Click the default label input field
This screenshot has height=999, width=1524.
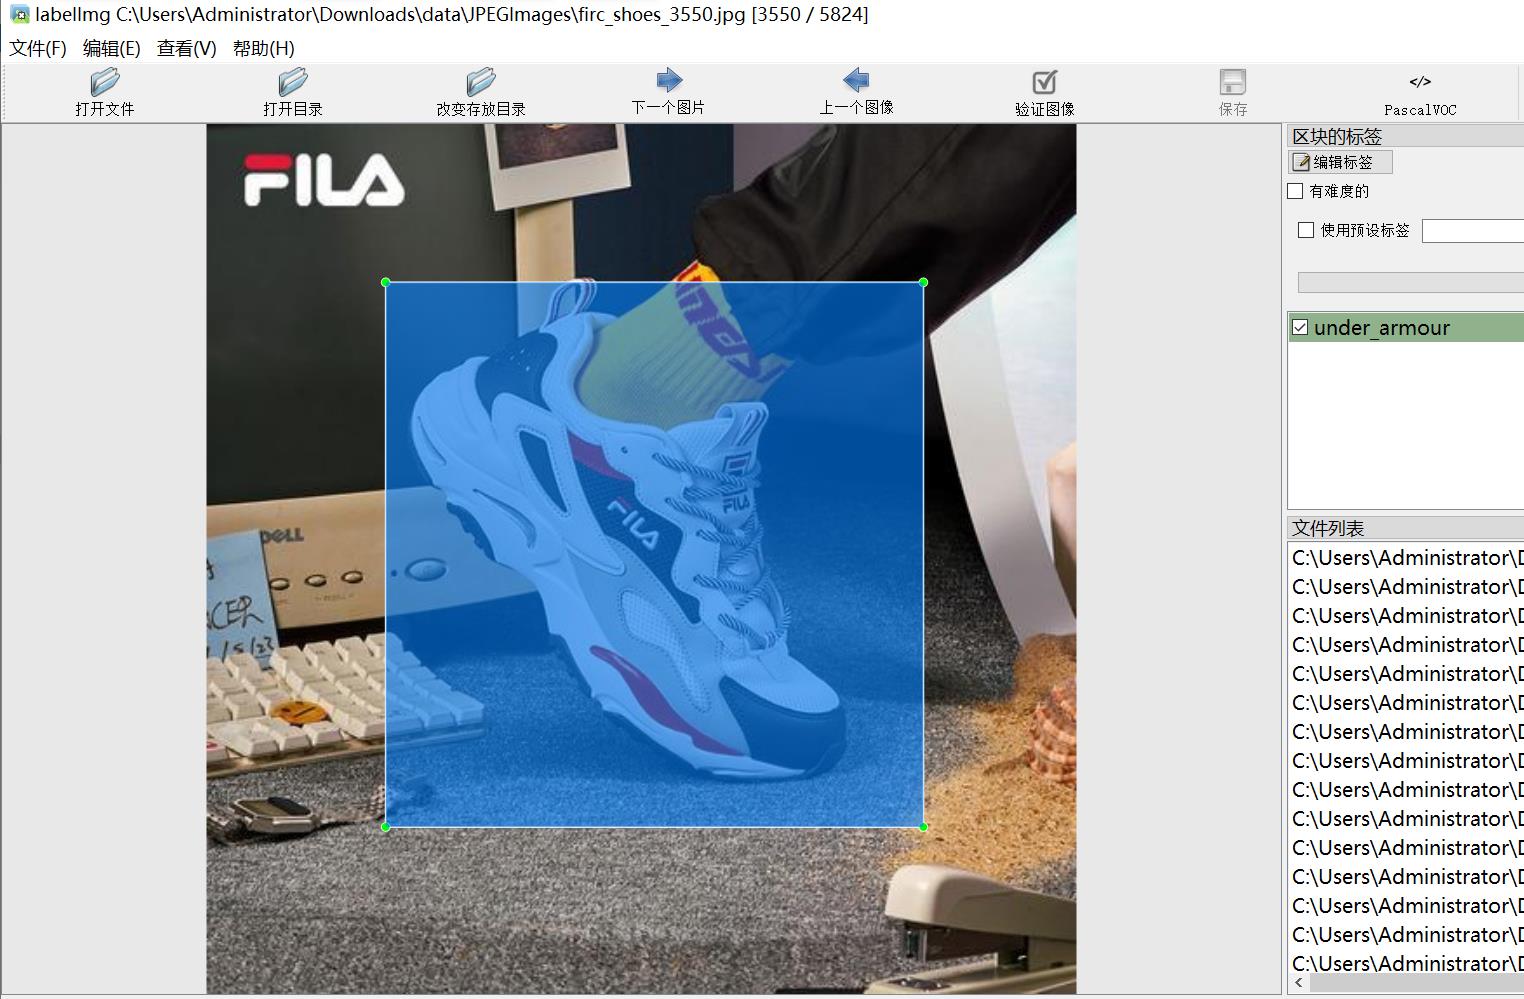(x=1472, y=231)
